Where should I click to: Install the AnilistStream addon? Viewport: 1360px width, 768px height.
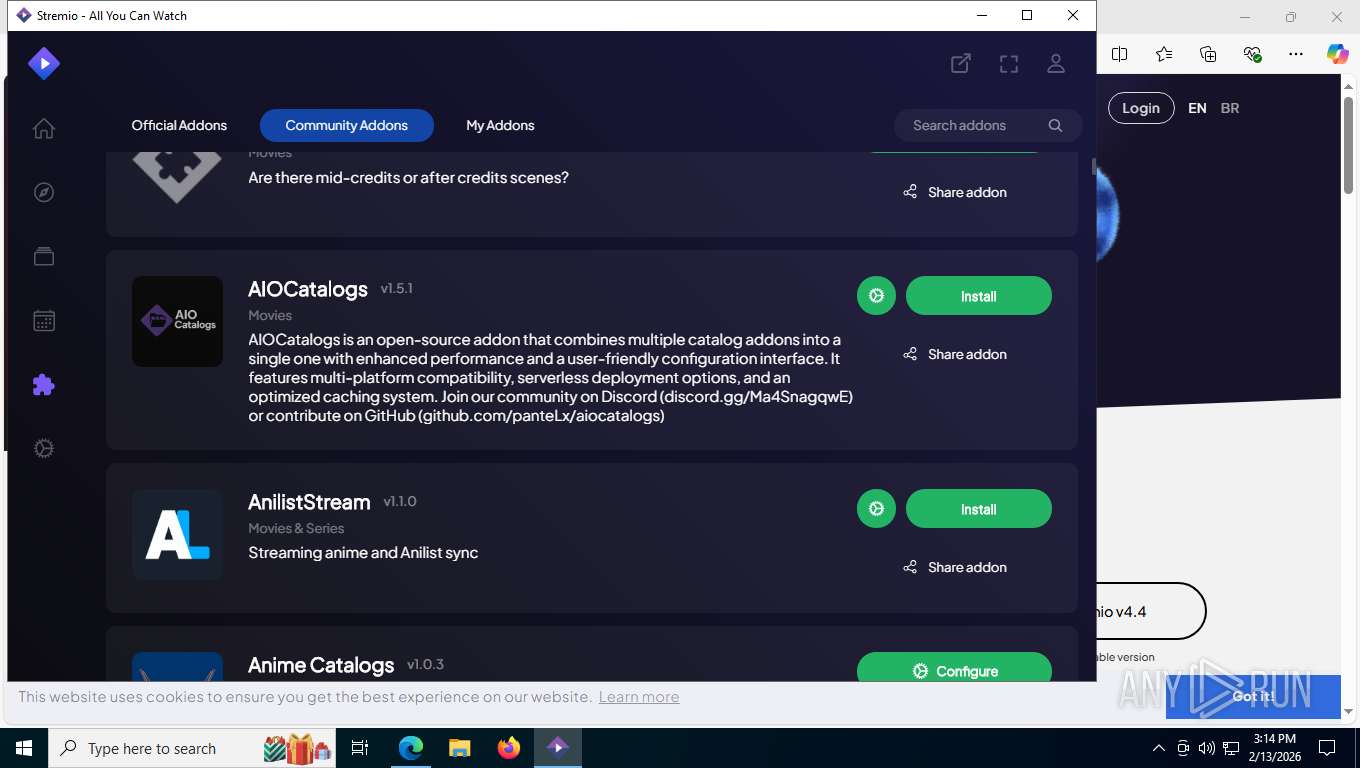tap(979, 509)
